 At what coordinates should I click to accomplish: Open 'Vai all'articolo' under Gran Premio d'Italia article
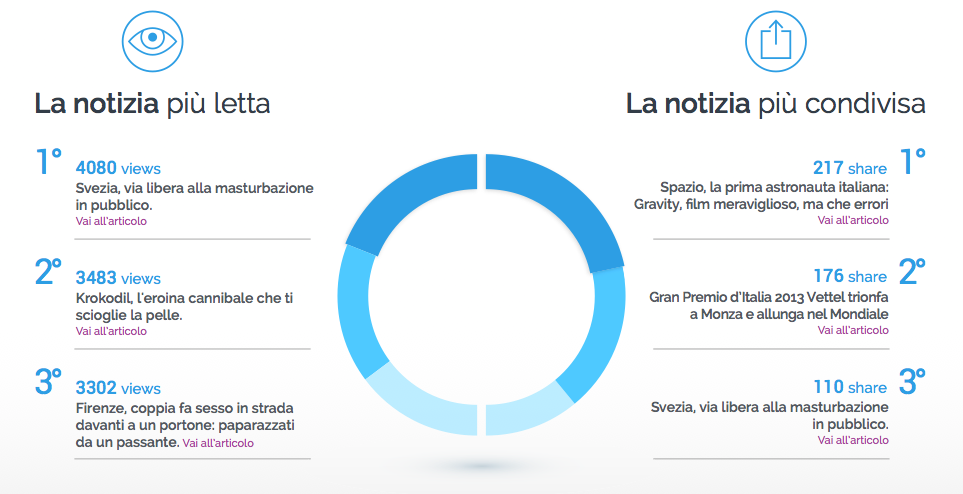pos(852,330)
